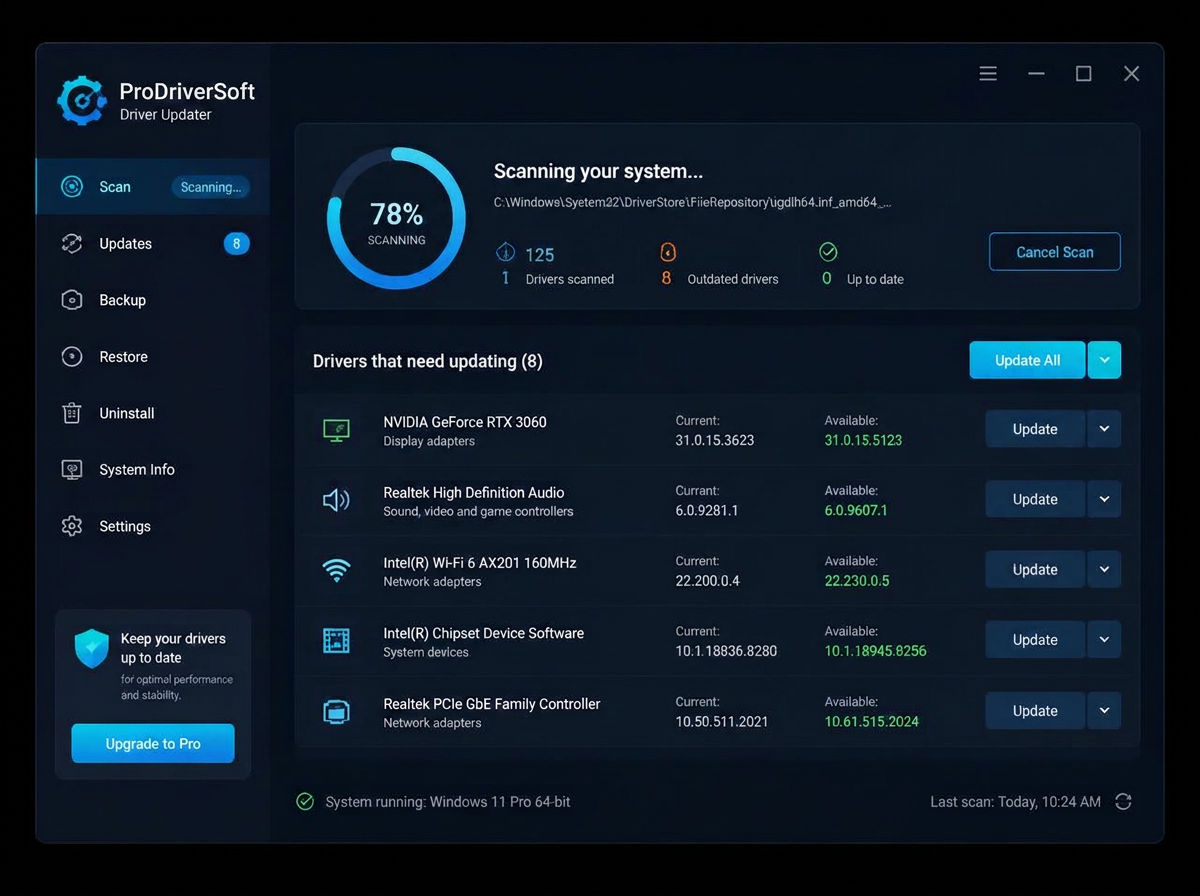
Task: Update the Realtek High Definition Audio driver
Action: coord(1035,499)
